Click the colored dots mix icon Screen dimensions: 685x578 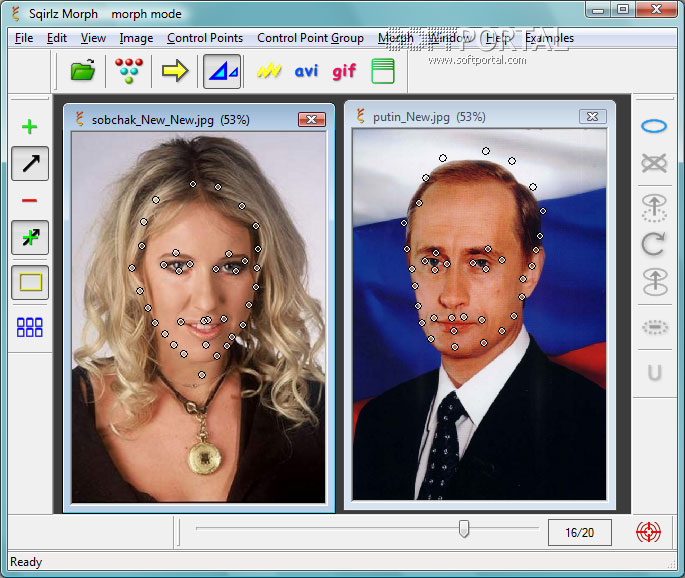tap(129, 70)
